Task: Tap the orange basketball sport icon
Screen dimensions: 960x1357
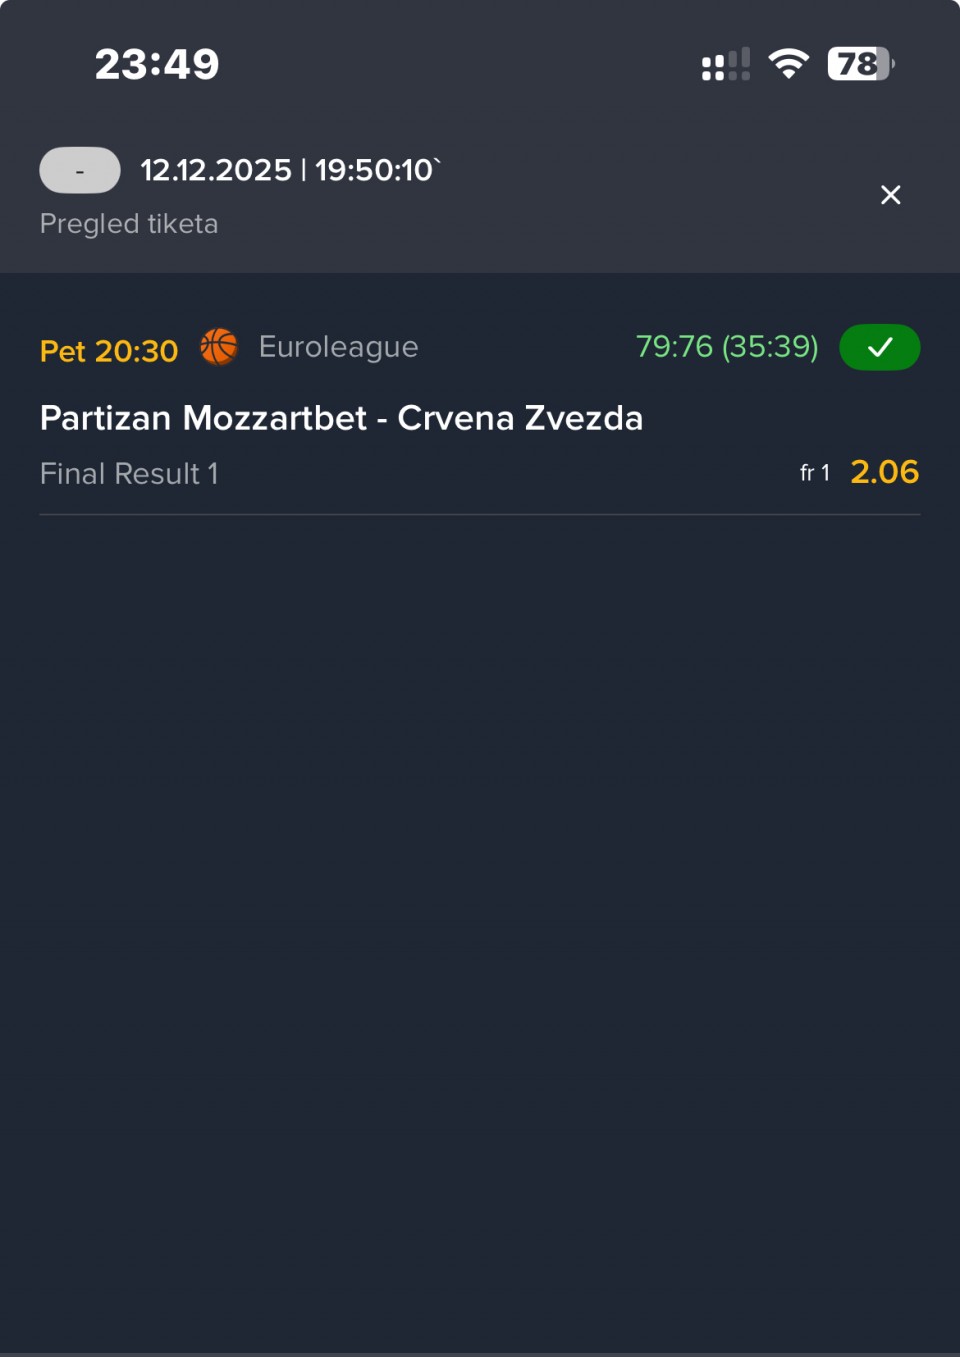Action: pos(219,347)
